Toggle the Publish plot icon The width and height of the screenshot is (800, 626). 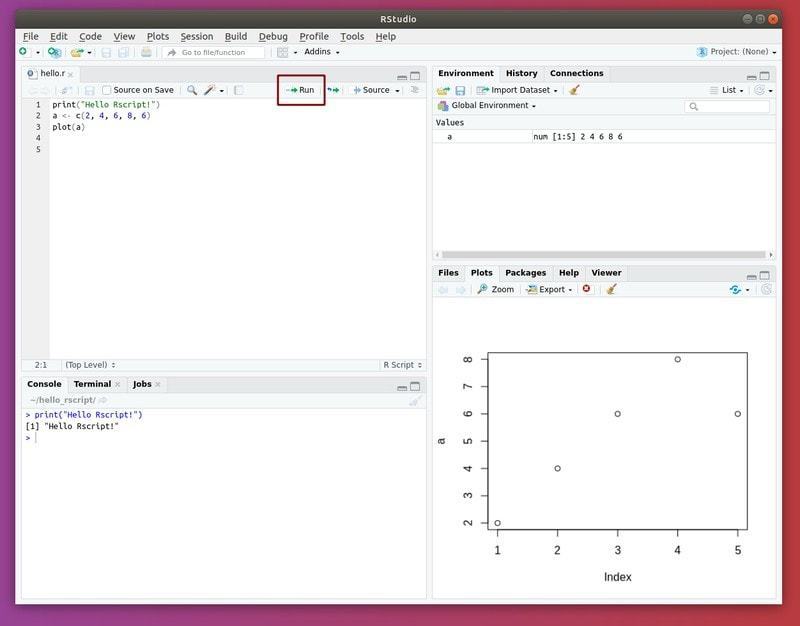[733, 289]
